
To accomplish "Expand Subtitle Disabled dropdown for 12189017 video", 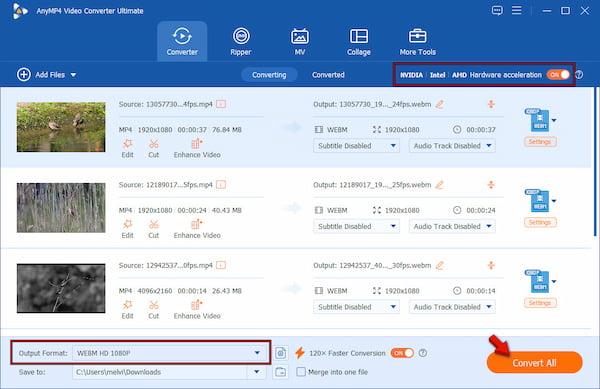I will [x=356, y=226].
